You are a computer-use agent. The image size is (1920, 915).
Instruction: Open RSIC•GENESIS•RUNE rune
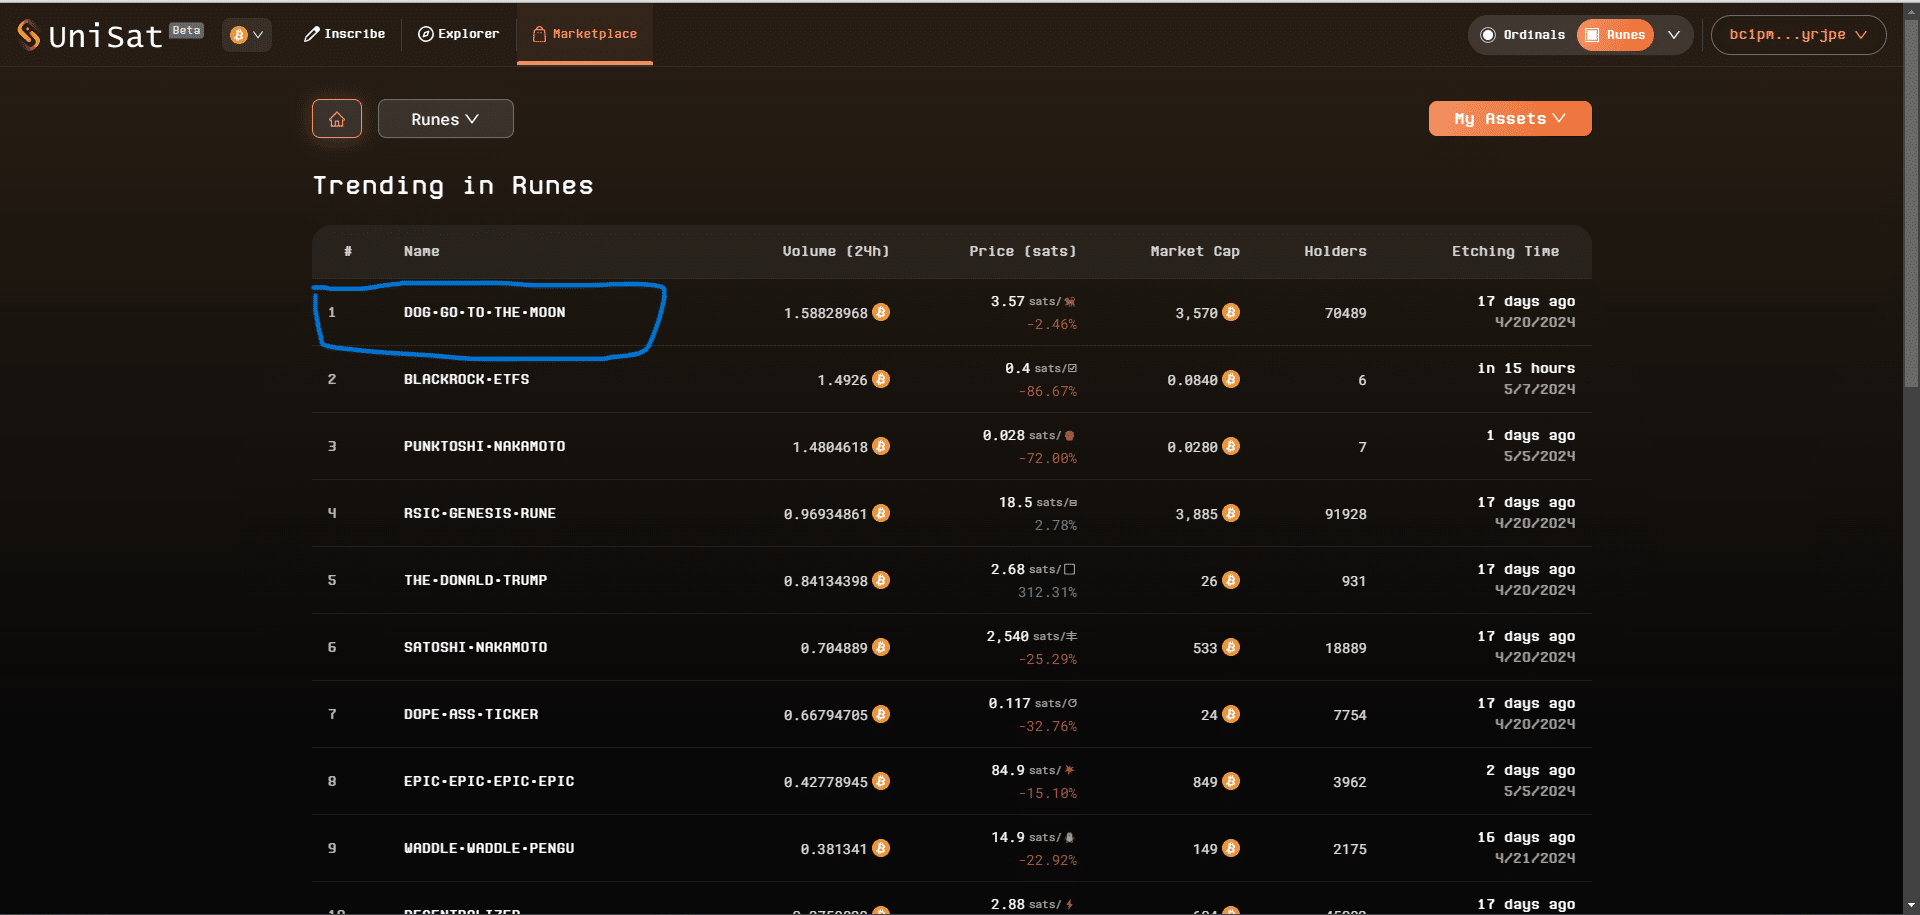479,513
